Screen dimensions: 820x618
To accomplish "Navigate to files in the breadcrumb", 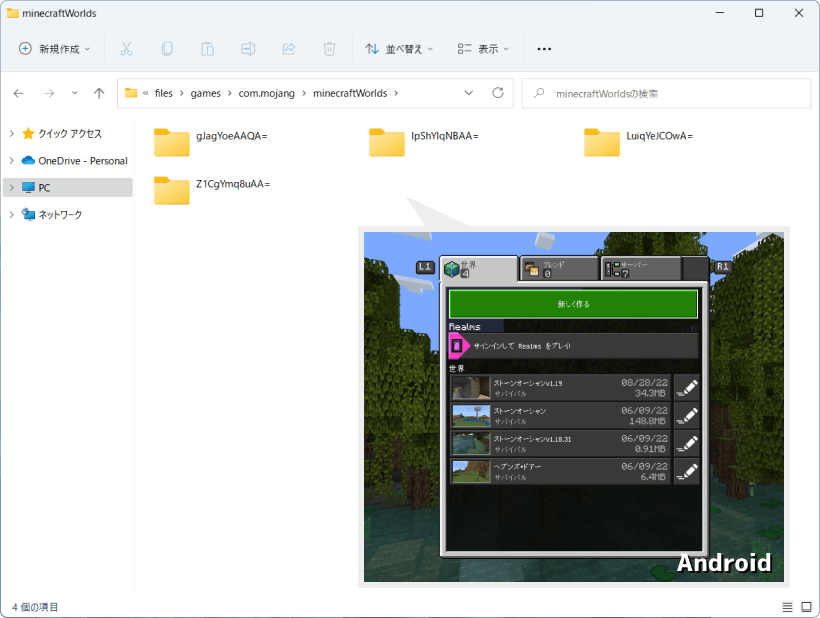I will 164,93.
